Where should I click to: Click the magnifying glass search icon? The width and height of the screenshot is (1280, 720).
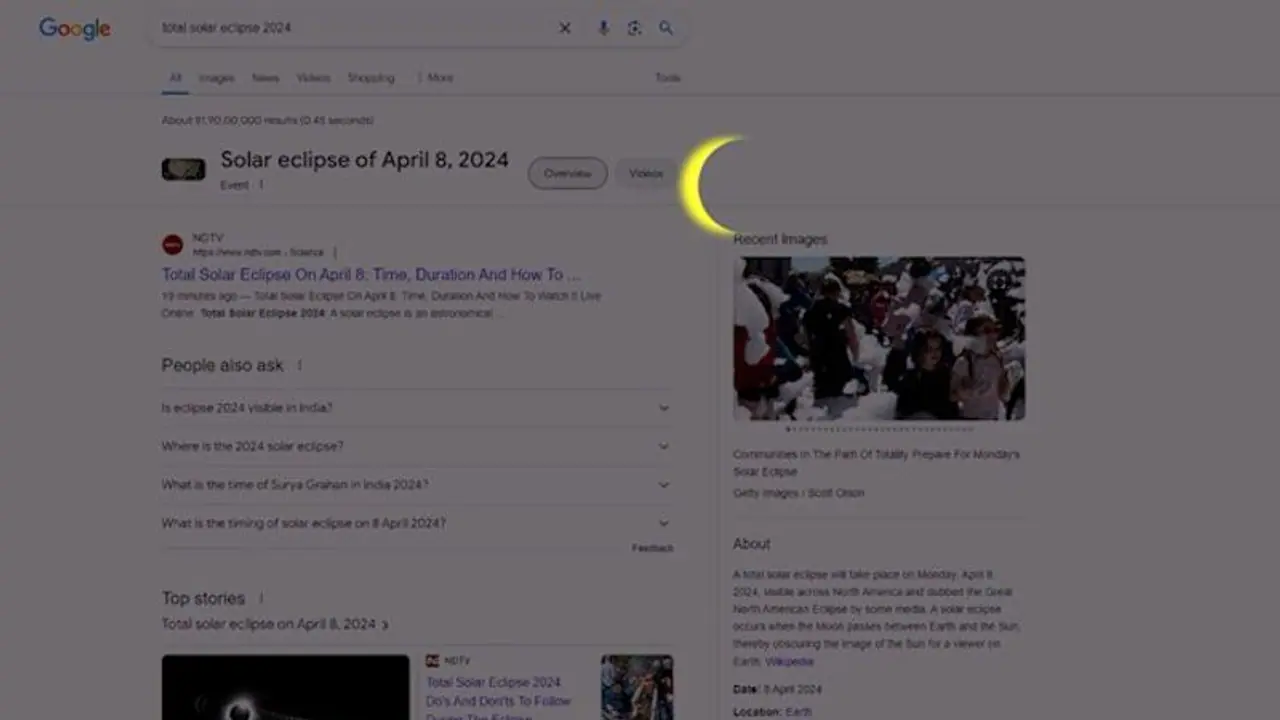(x=666, y=28)
